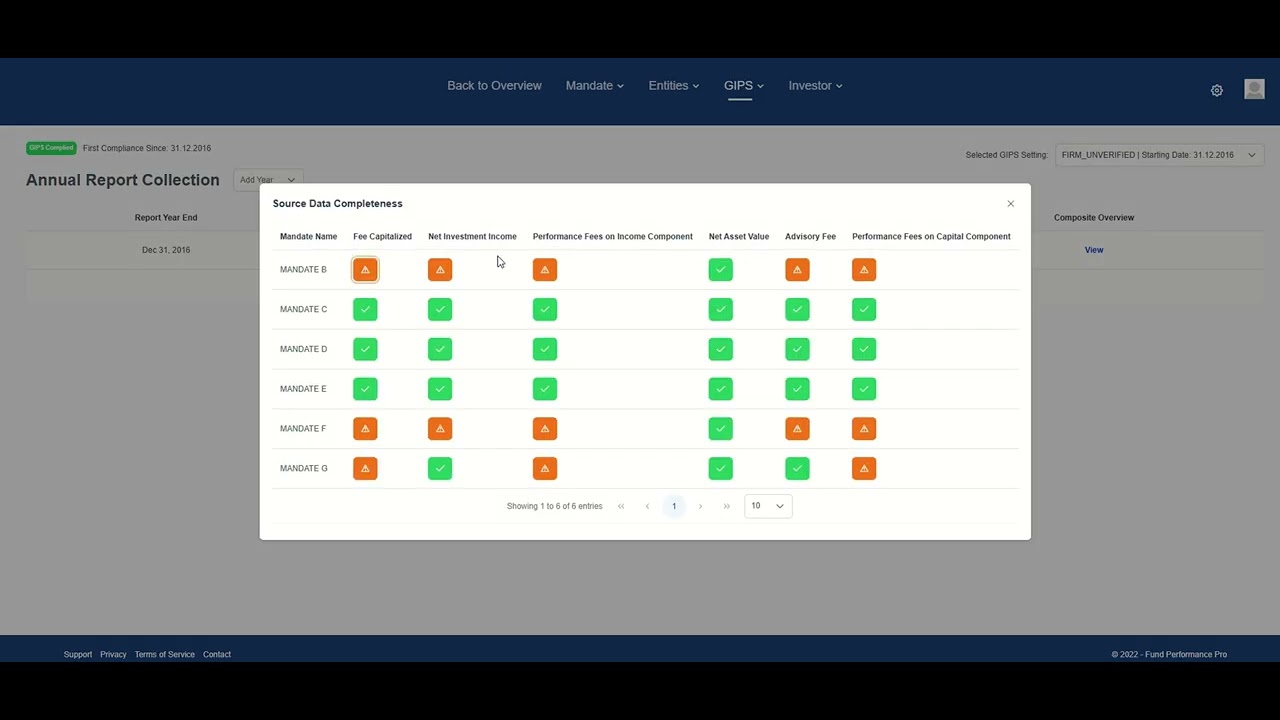Click Mandate G Performance Fees on Capital warning icon
This screenshot has width=1280, height=720.
pos(864,468)
